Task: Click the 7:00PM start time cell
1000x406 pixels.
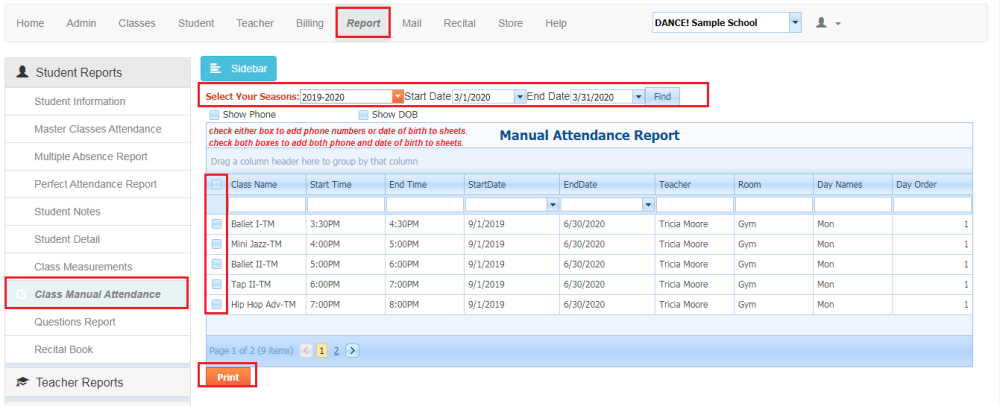Action: click(345, 305)
